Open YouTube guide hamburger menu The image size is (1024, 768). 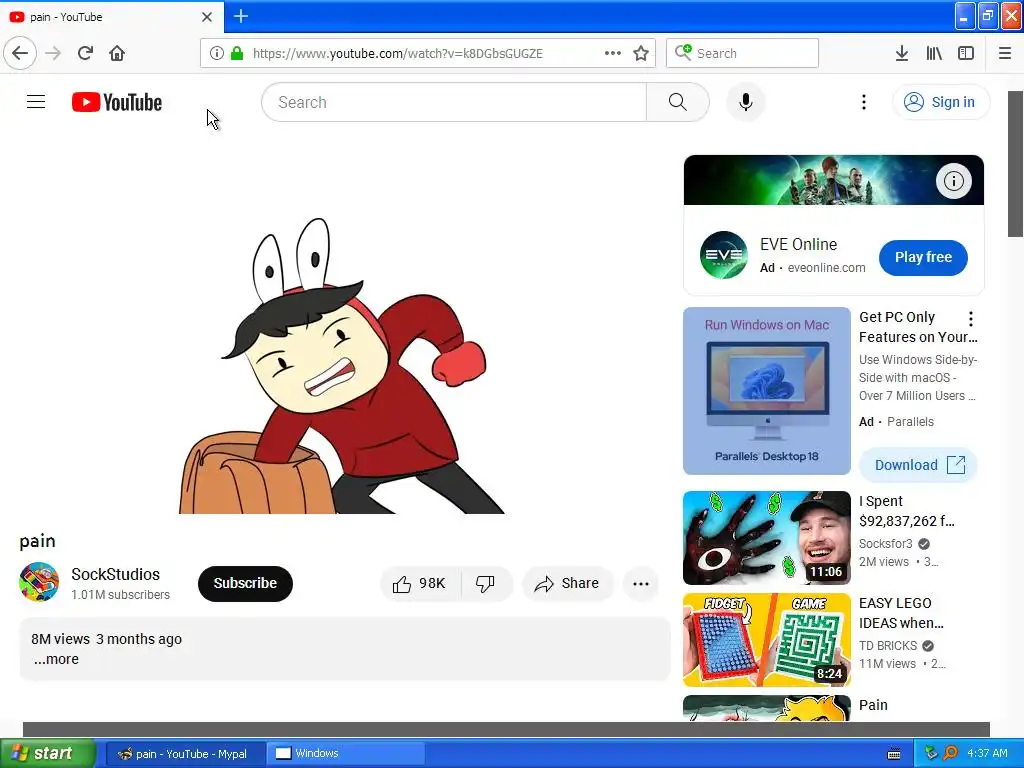(x=36, y=102)
